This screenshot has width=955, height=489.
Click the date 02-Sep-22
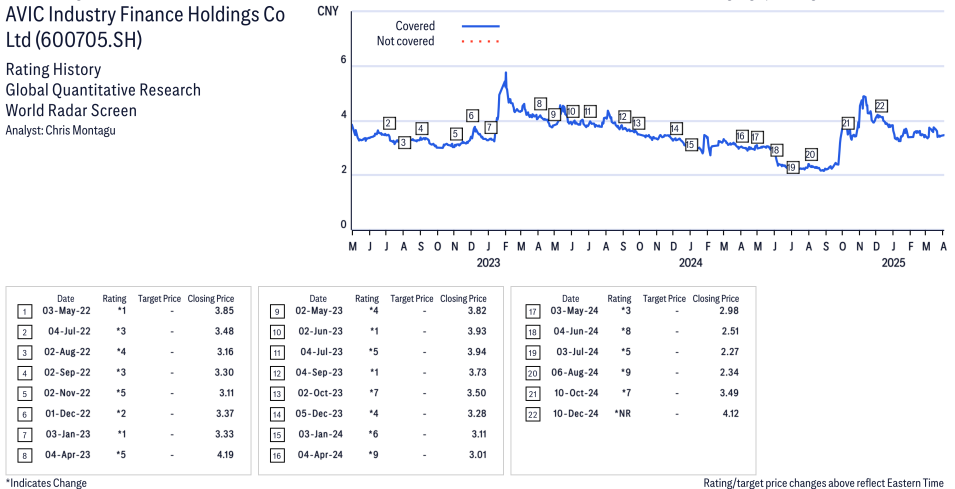coord(68,372)
